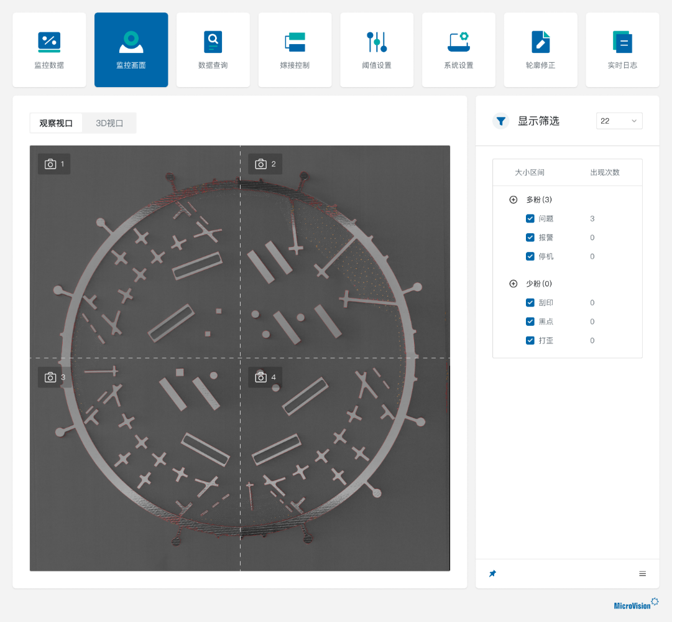Uncheck the 问题 checkbox
Viewport: 673px width, 622px height.
click(530, 219)
